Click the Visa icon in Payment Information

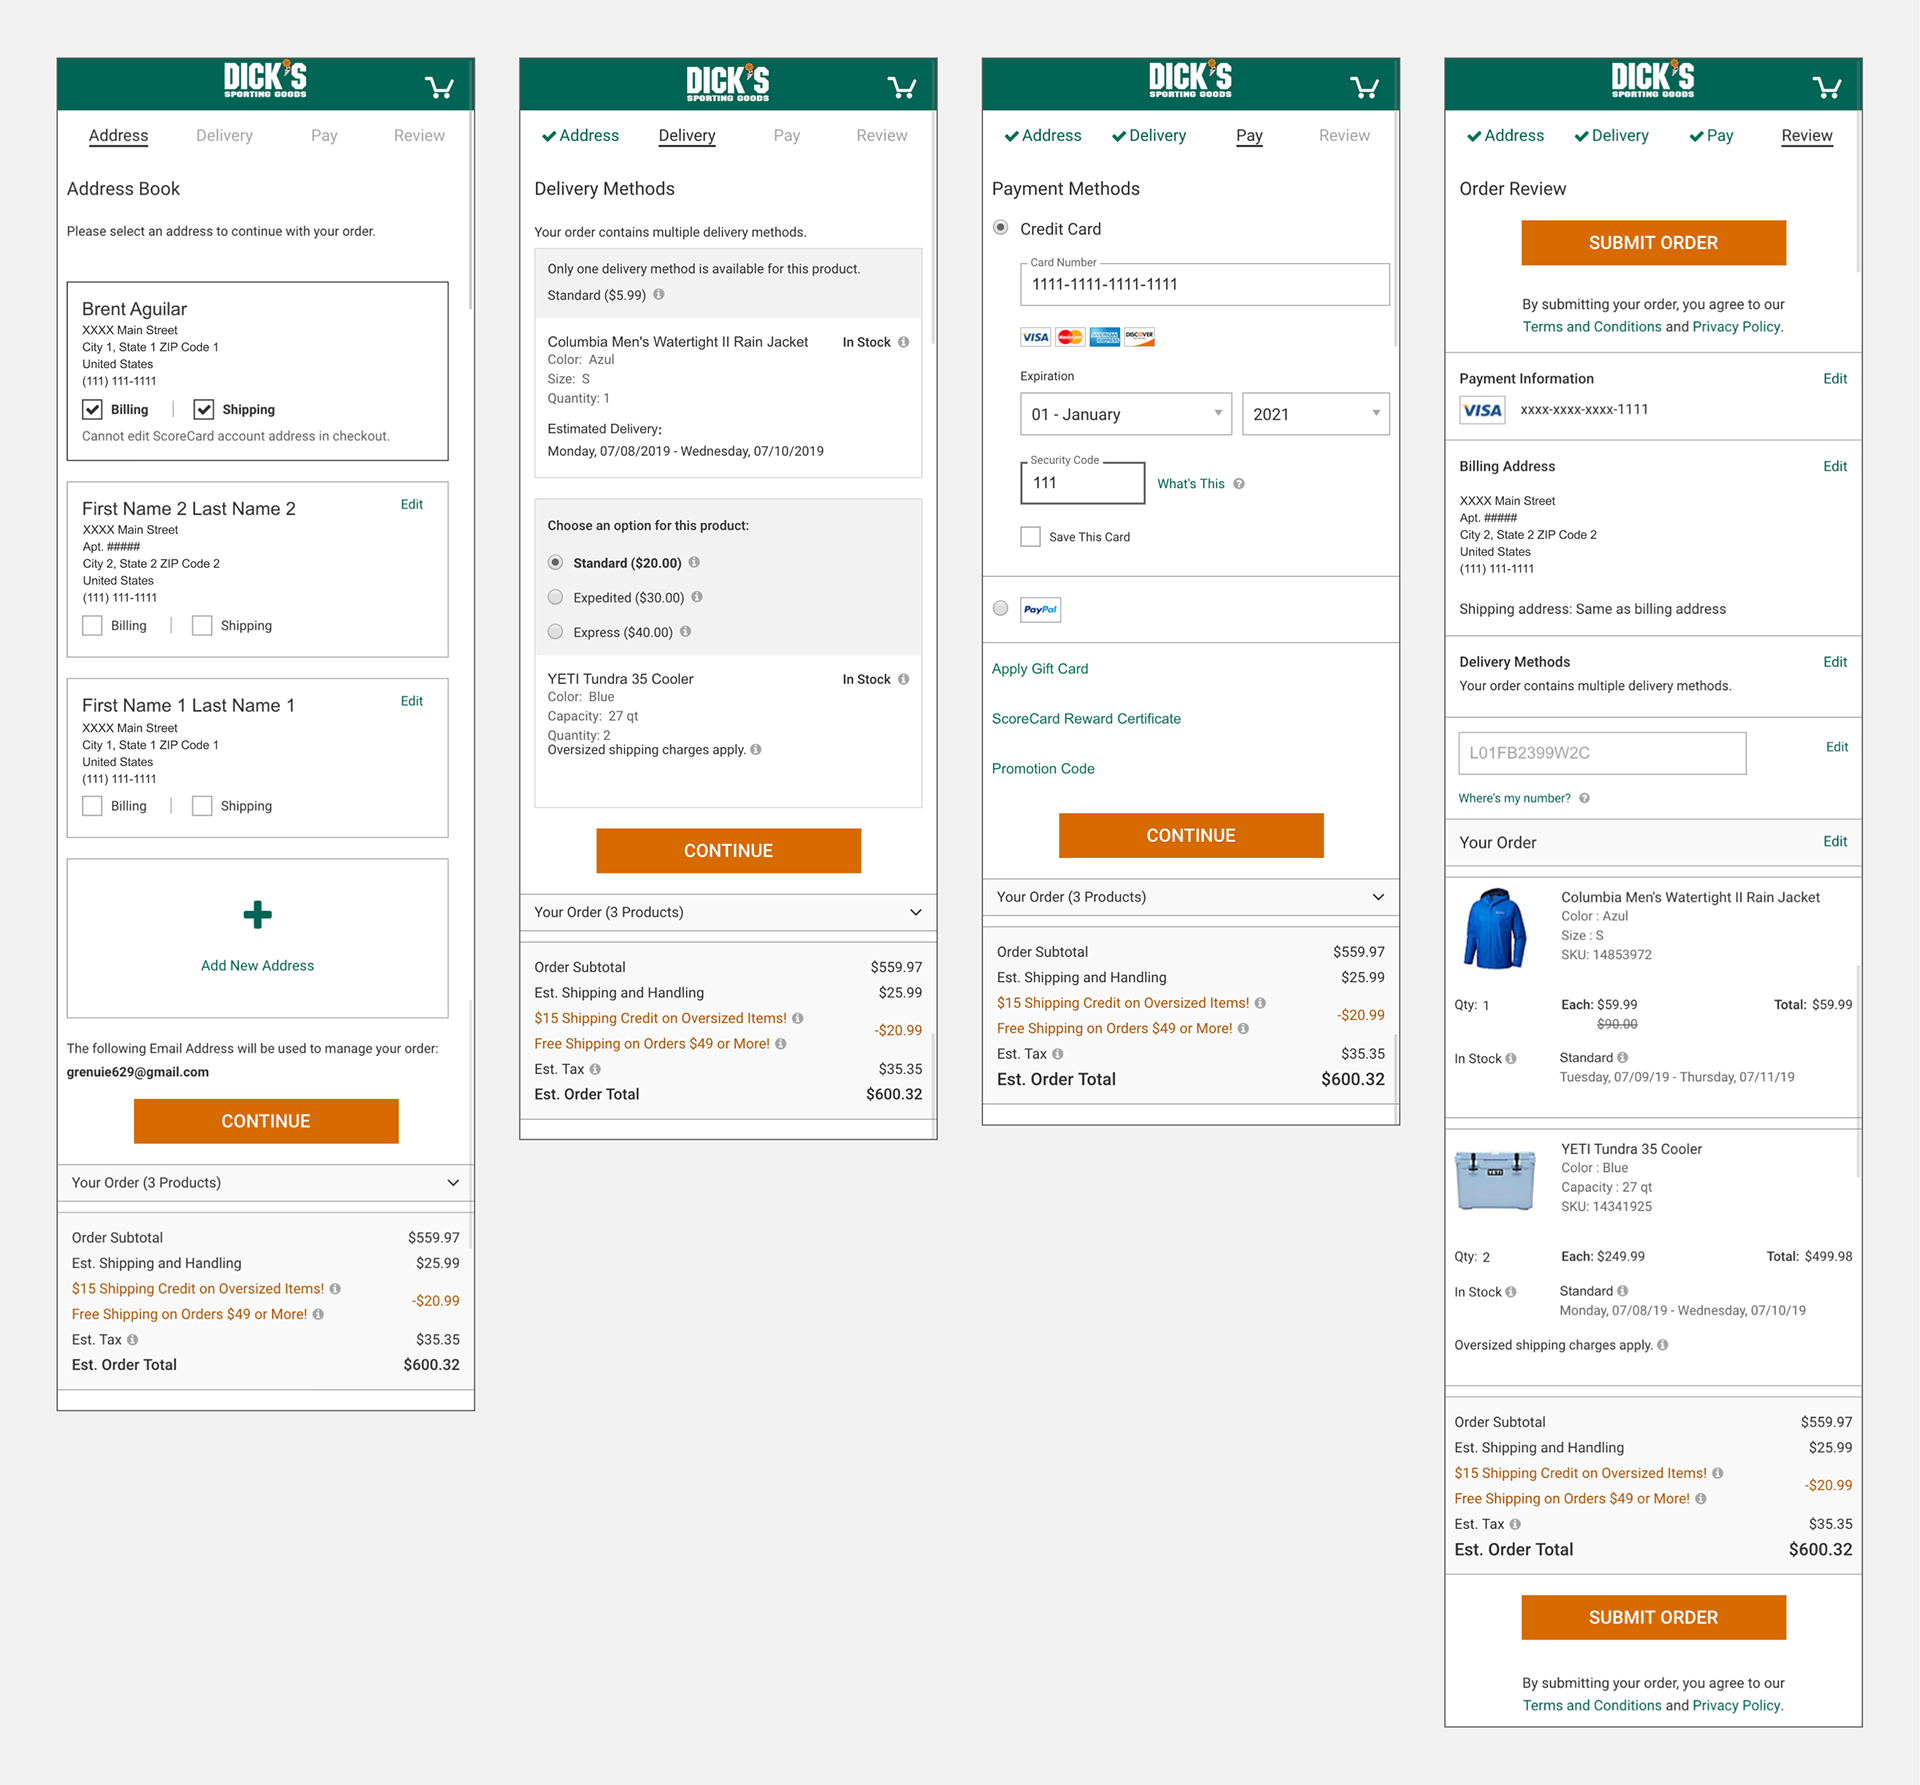point(1482,410)
